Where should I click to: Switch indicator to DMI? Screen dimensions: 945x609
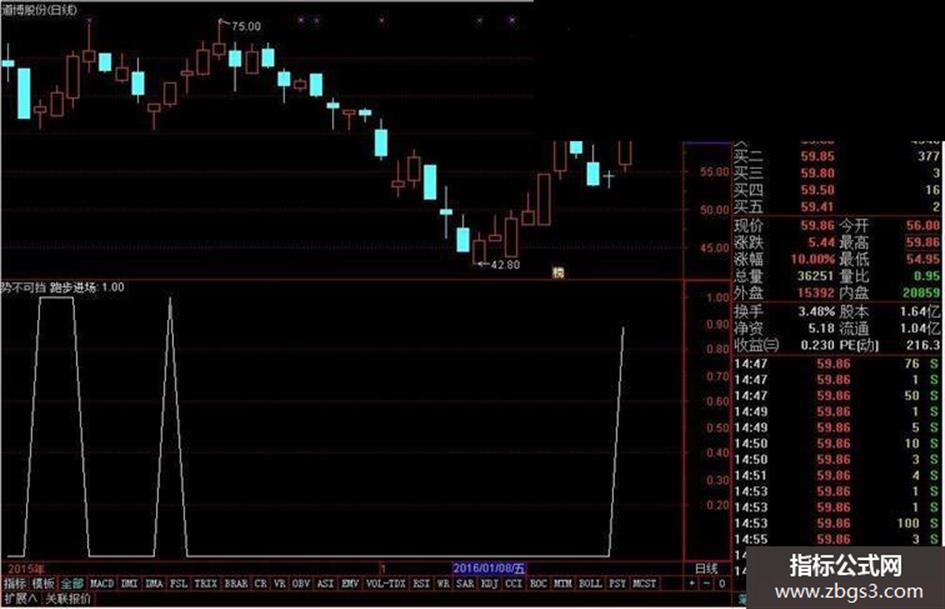coord(130,584)
